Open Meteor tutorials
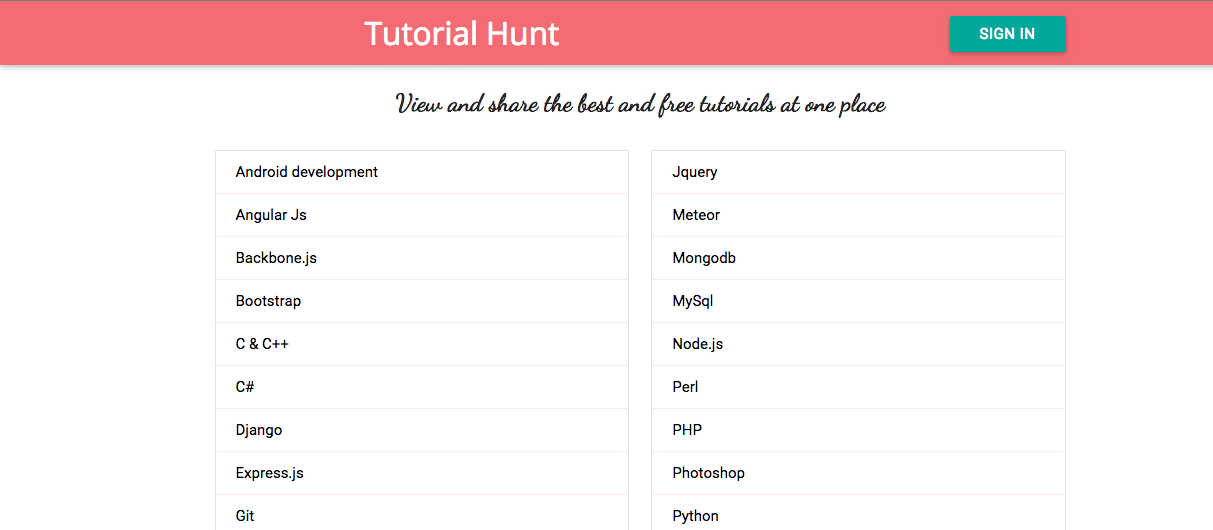The width and height of the screenshot is (1213, 530). coord(858,215)
